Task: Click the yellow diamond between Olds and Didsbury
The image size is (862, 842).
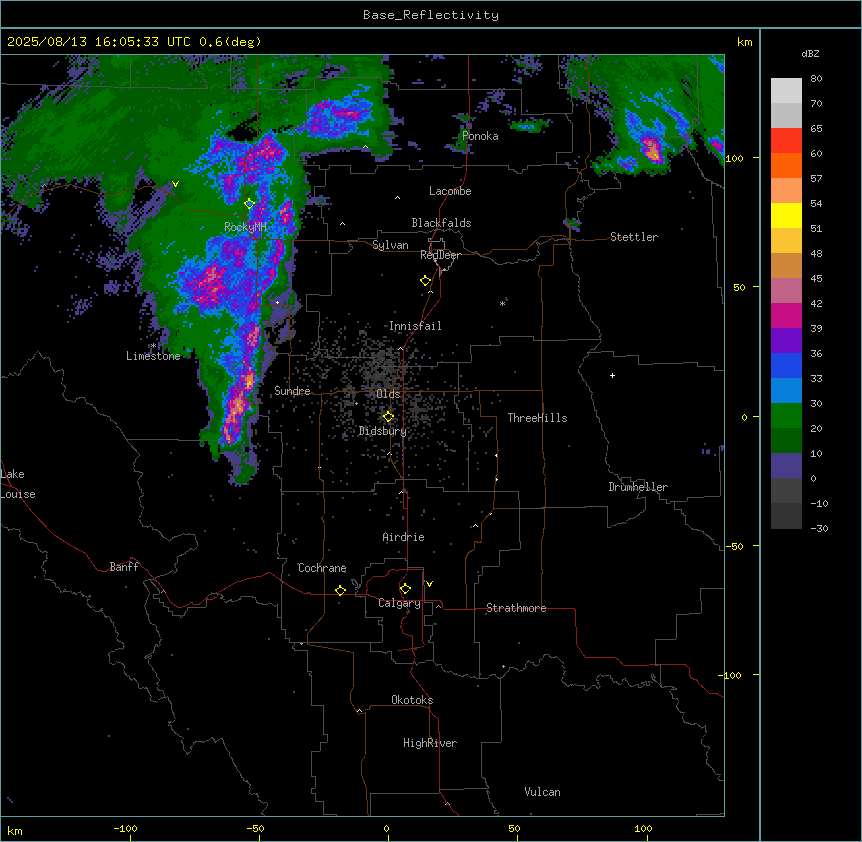Action: 388,417
